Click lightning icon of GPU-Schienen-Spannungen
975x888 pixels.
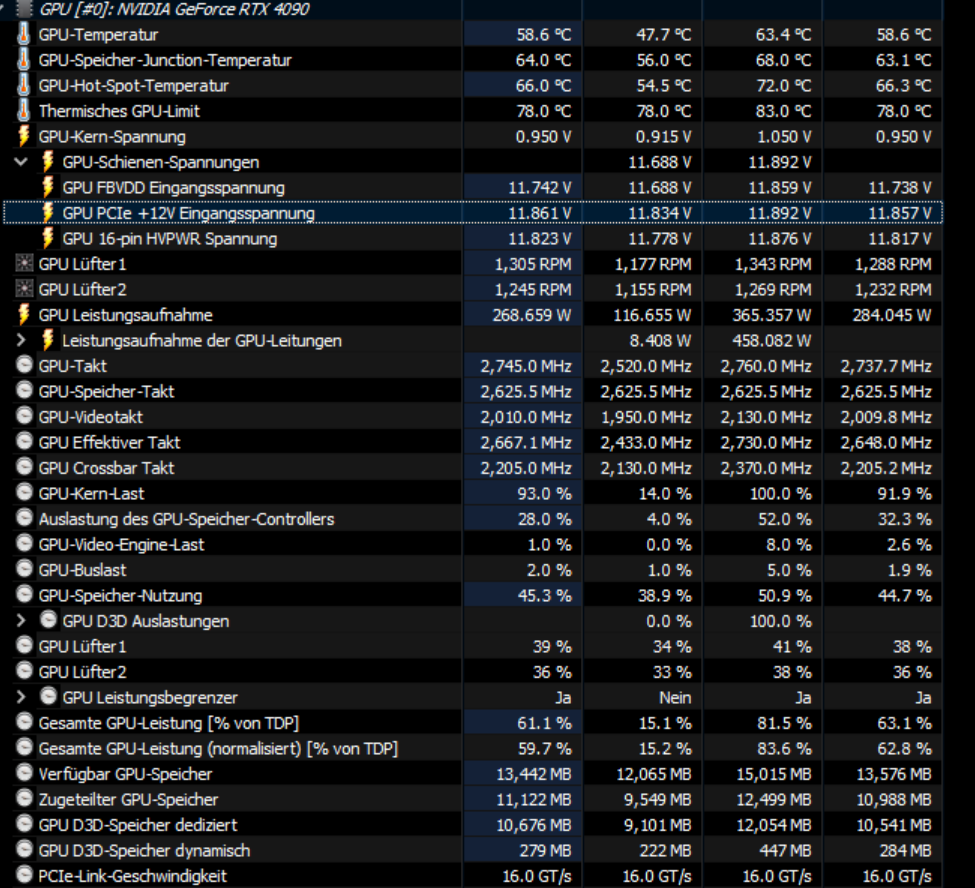coord(48,162)
